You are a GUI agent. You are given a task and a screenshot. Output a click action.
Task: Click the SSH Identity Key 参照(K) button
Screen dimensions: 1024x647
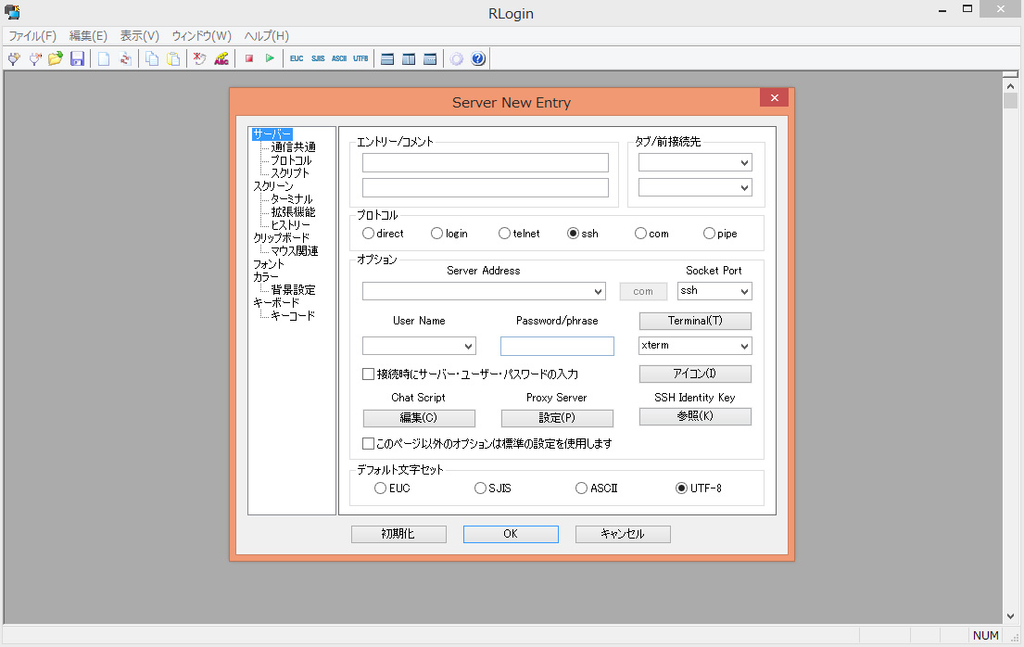tap(695, 416)
